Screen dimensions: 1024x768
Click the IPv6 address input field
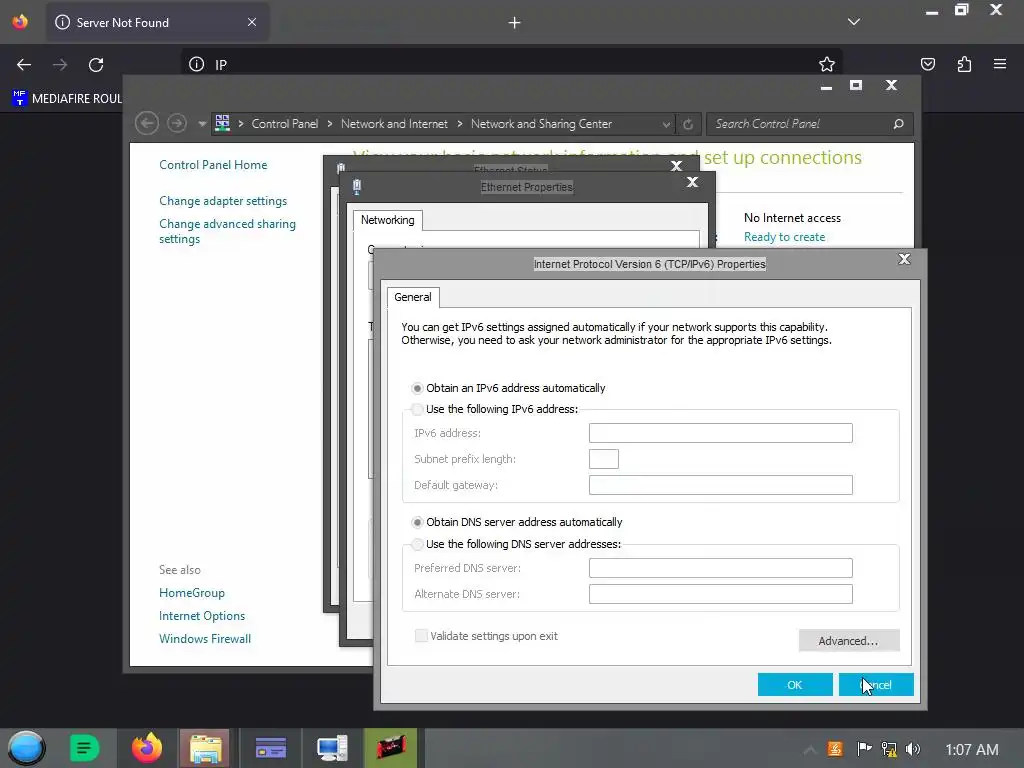tap(720, 433)
